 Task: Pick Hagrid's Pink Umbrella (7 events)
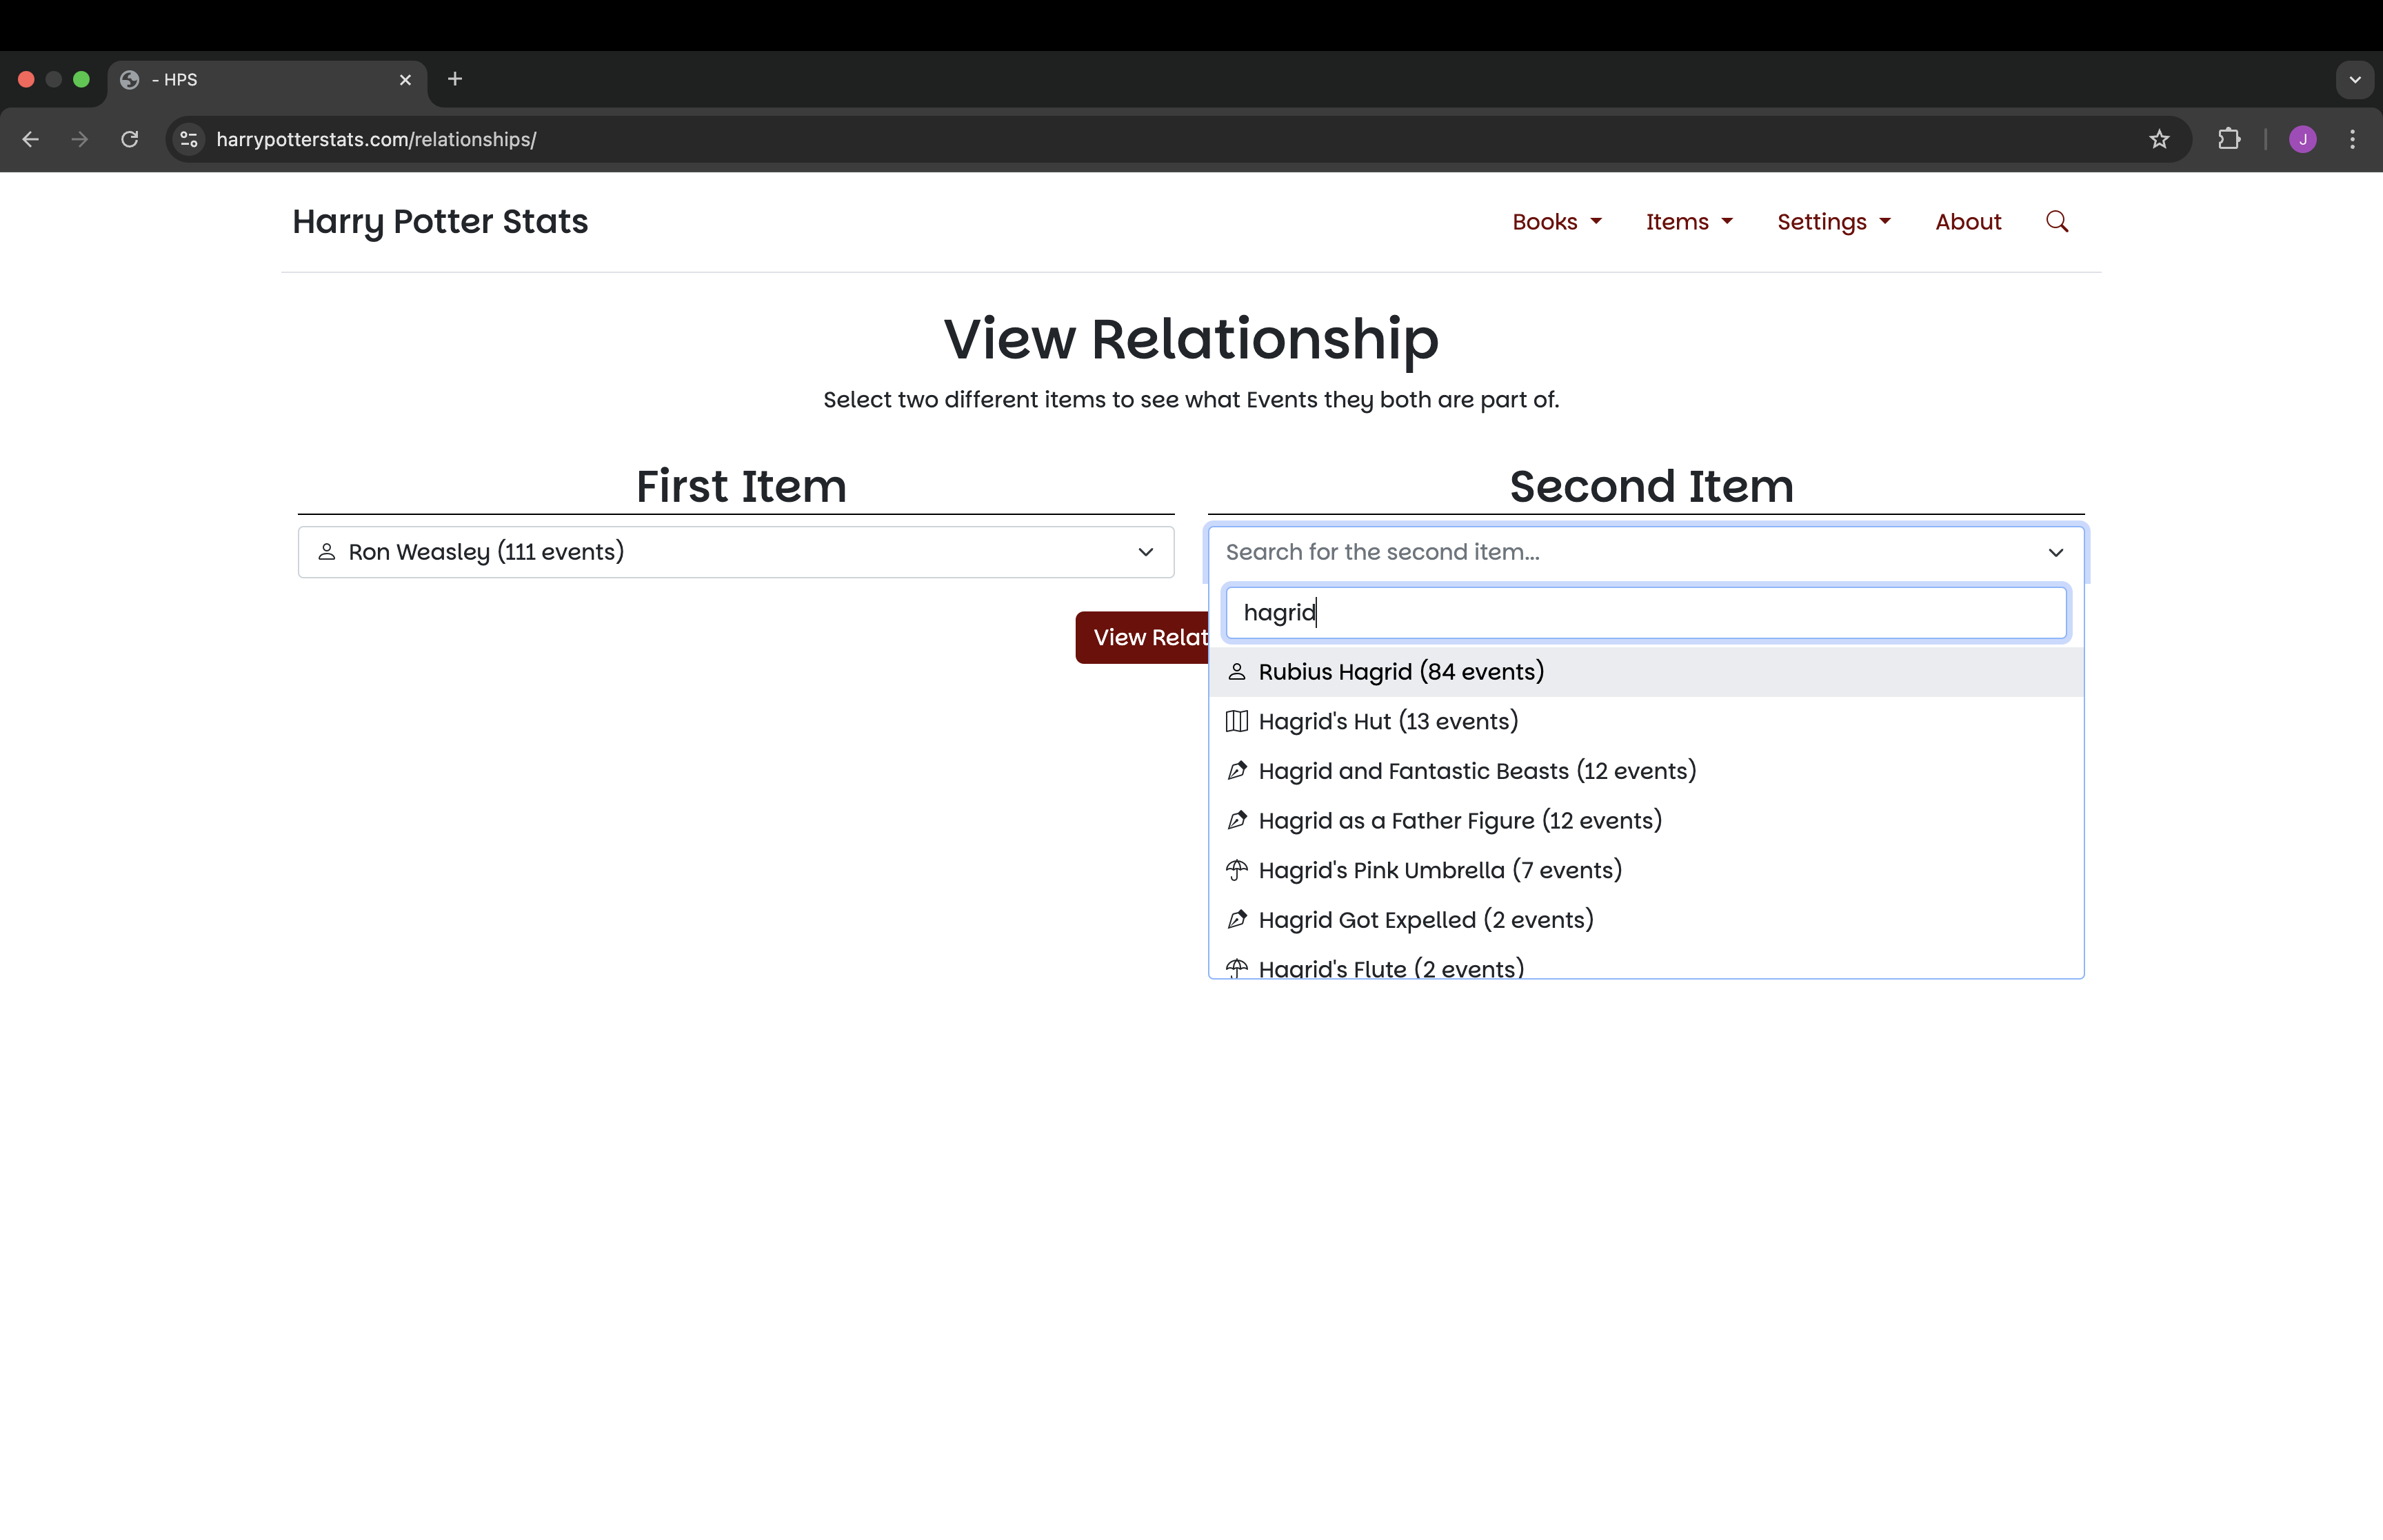[1439, 870]
